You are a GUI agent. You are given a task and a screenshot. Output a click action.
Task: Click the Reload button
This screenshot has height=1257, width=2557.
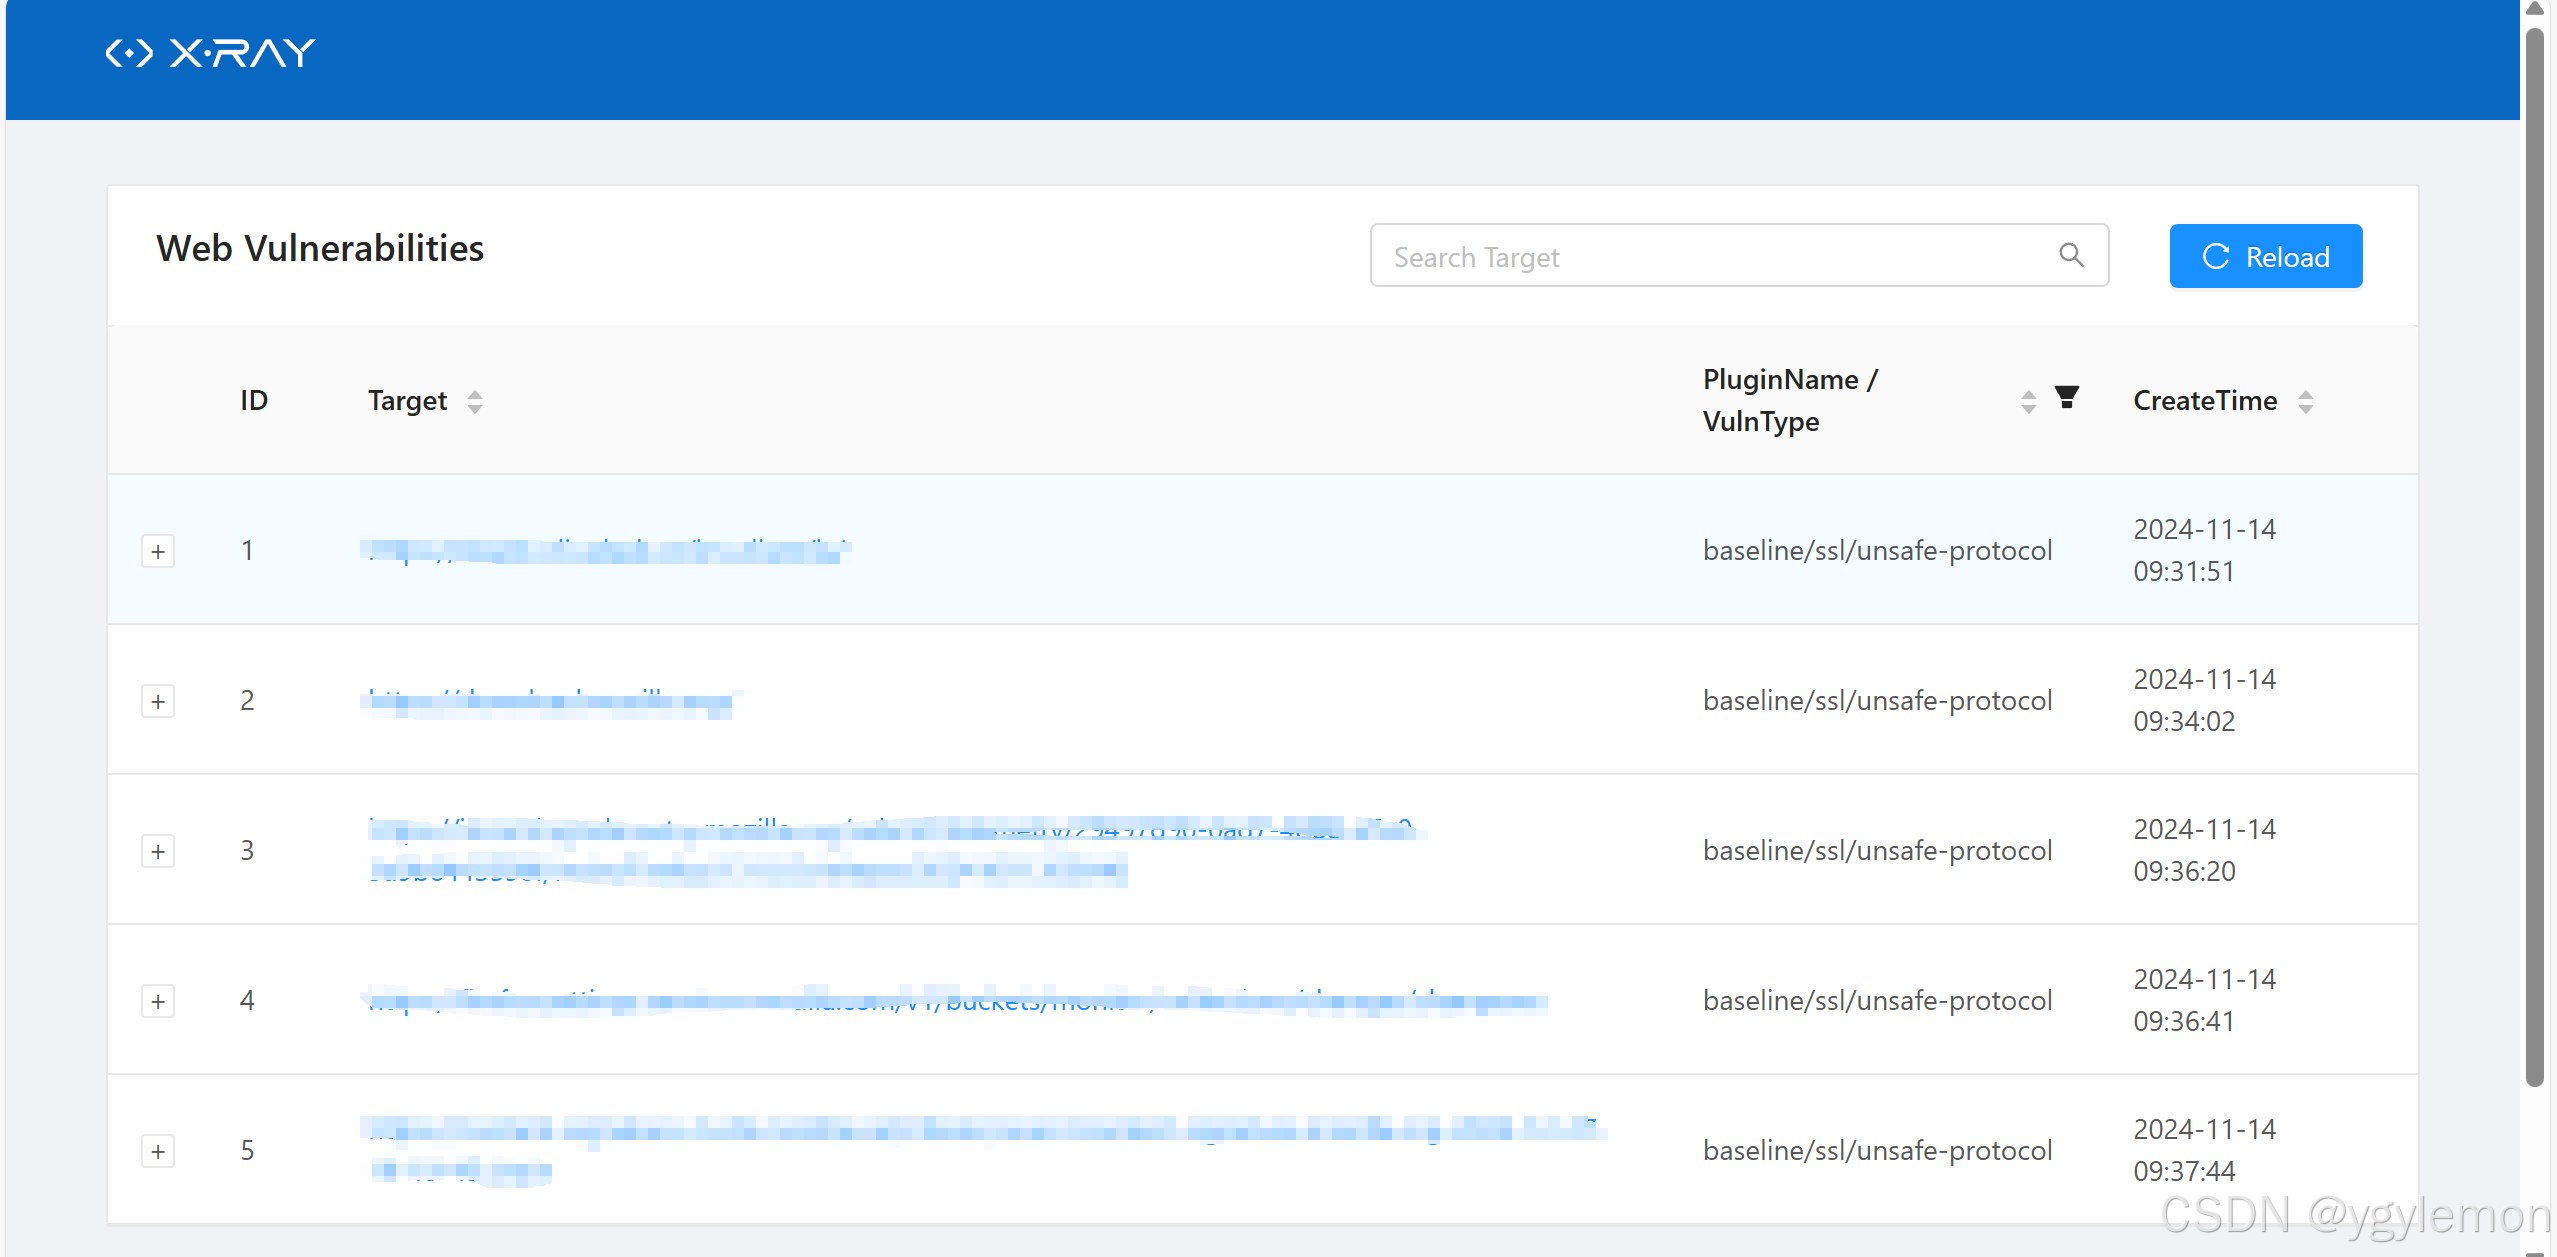2265,256
